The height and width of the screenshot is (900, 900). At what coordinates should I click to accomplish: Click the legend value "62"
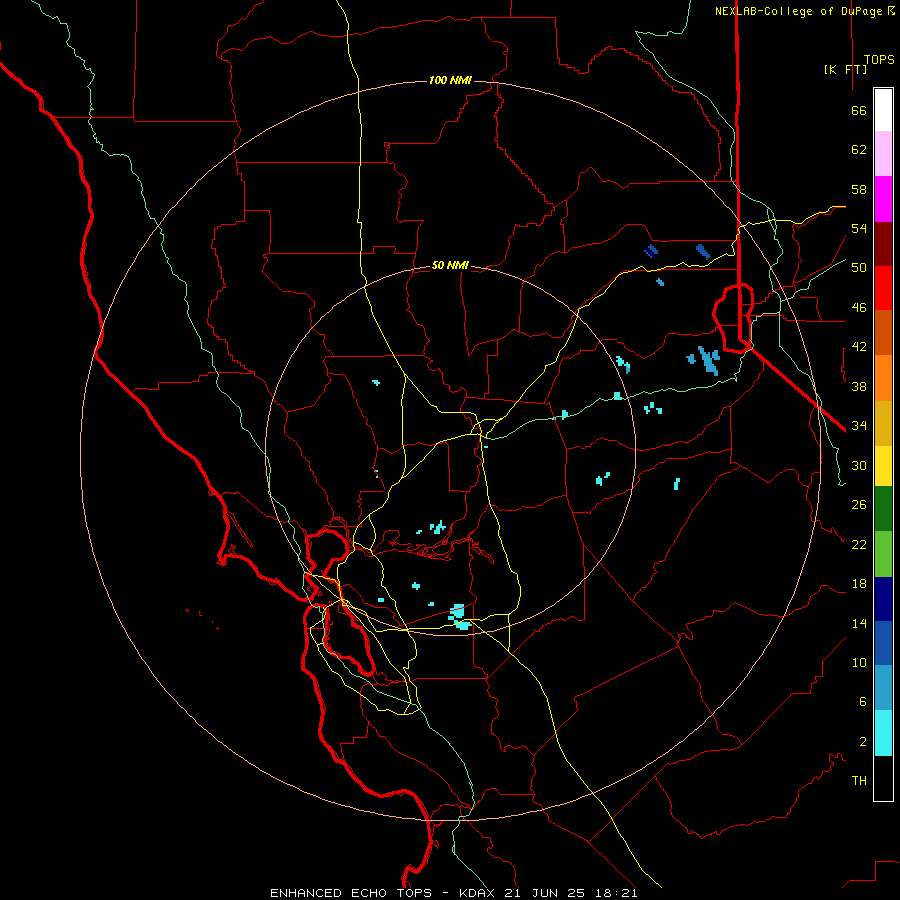tap(859, 150)
